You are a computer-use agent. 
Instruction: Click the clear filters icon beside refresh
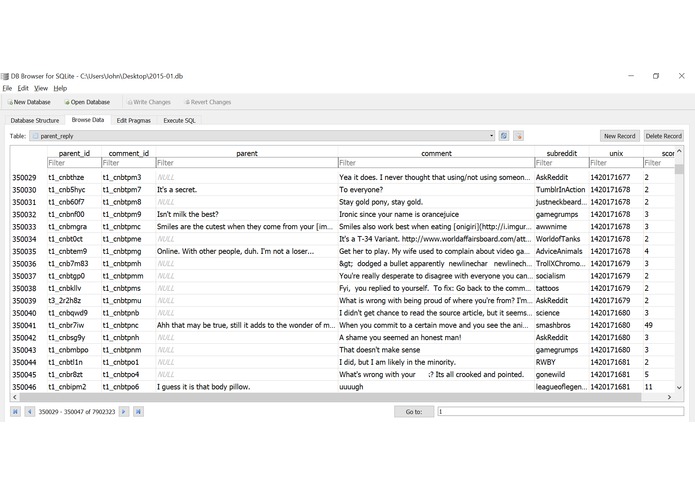point(519,136)
